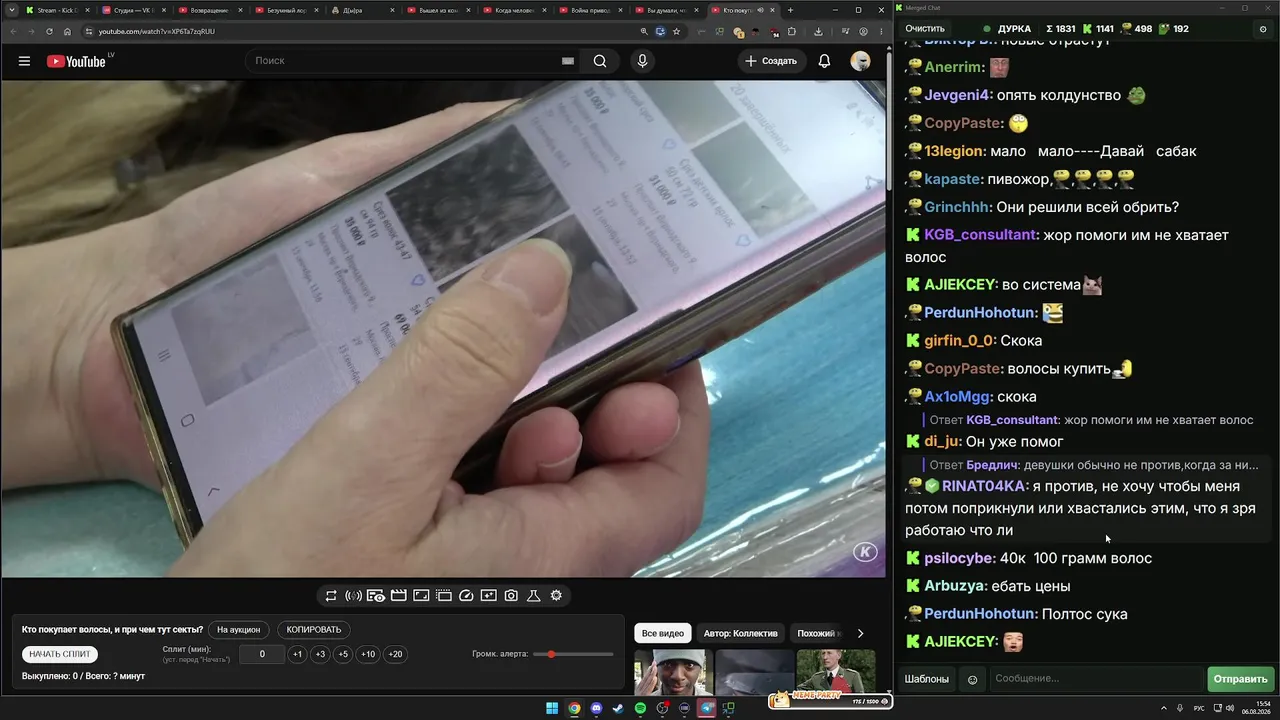
Task: Click the chat 'Сообщение...' message field
Action: coord(1095,680)
